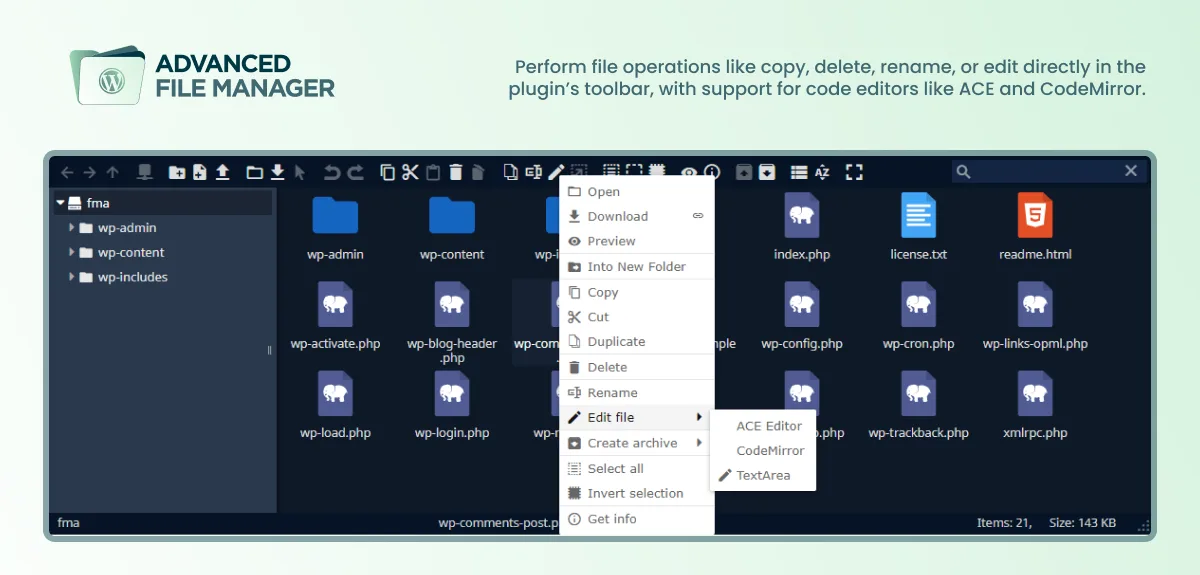Image resolution: width=1200 pixels, height=575 pixels.
Task: Choose Rename in the context menu
Action: [637, 393]
